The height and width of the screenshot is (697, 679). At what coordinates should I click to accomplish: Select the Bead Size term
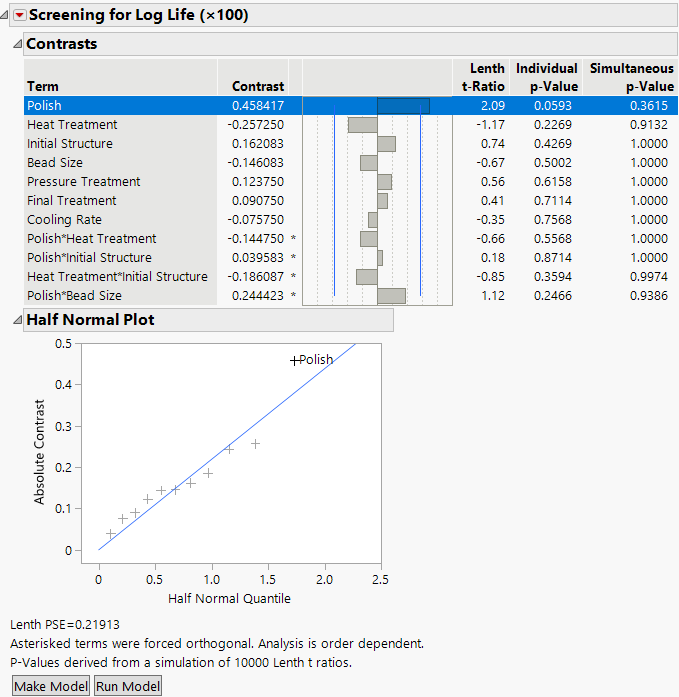[55, 163]
